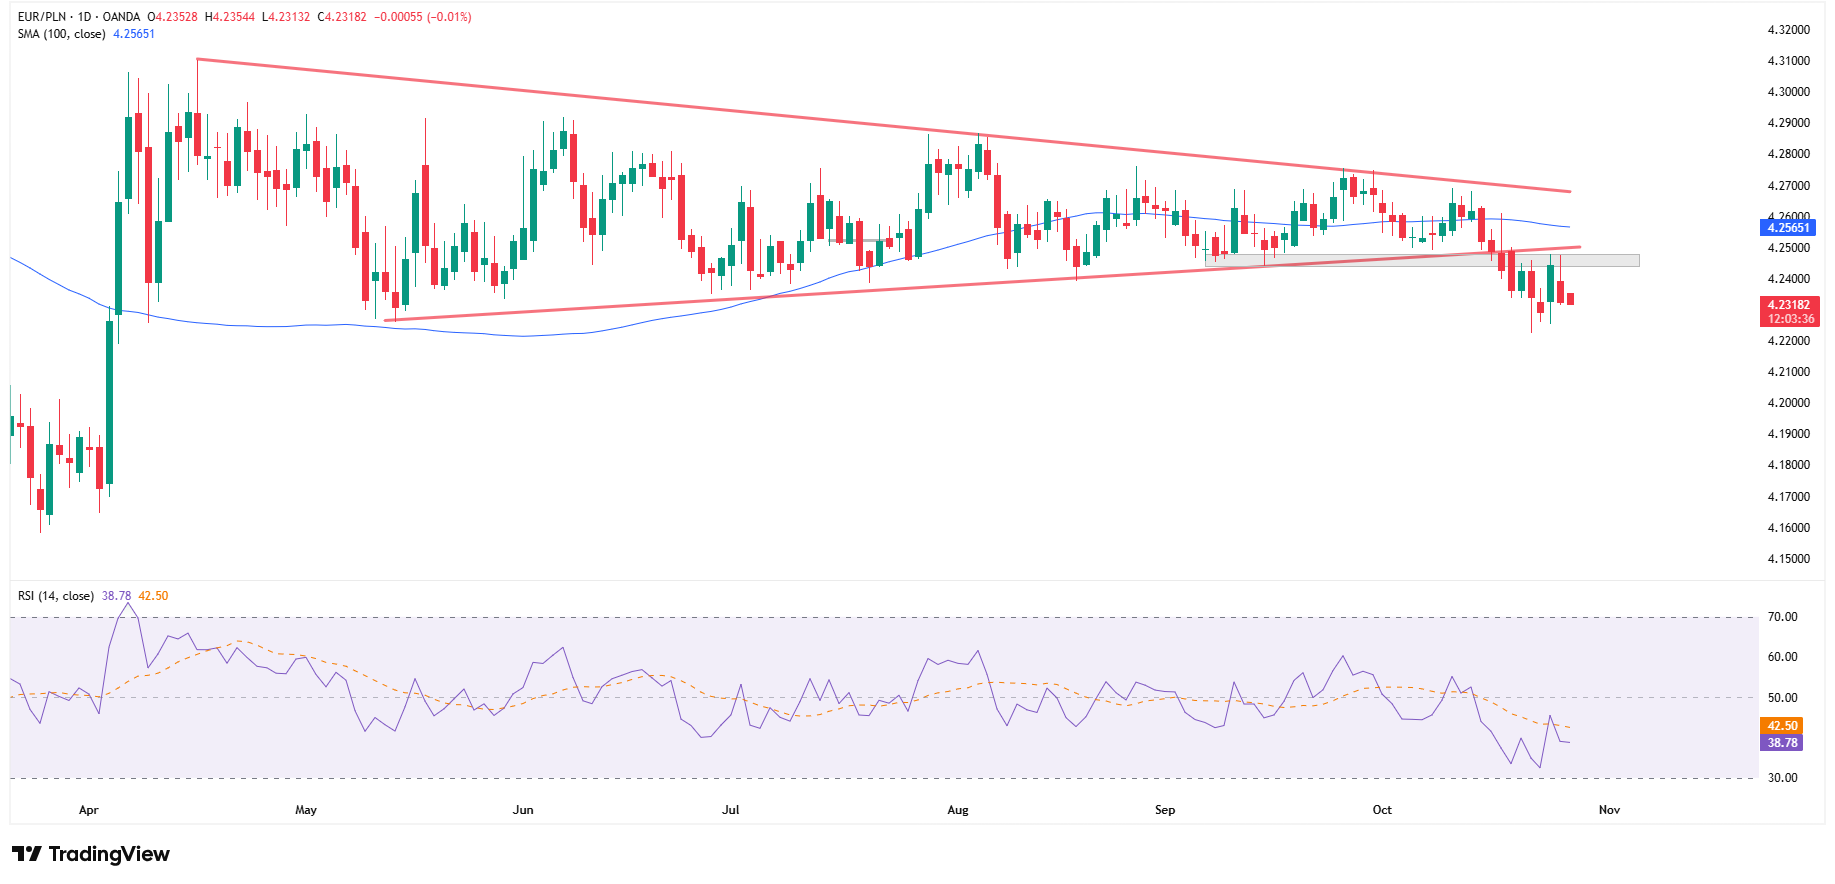Click the candle countdown timer 12:03:36

[x=1790, y=319]
